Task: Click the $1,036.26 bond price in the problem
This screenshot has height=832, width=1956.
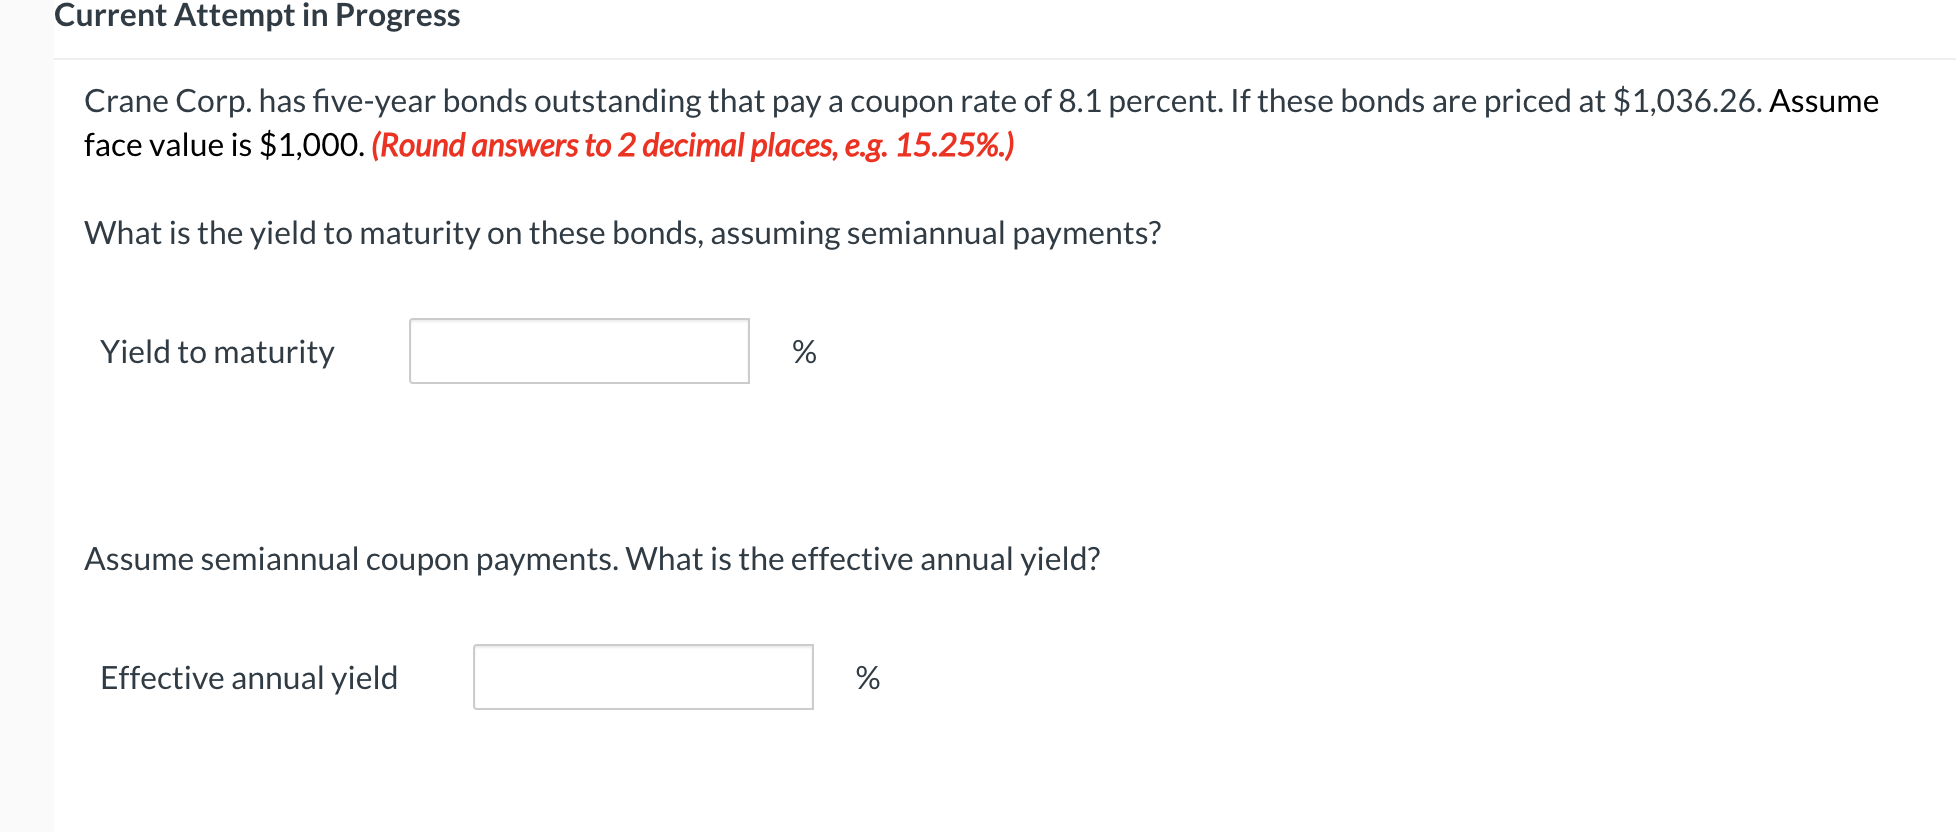Action: pyautogui.click(x=1686, y=101)
